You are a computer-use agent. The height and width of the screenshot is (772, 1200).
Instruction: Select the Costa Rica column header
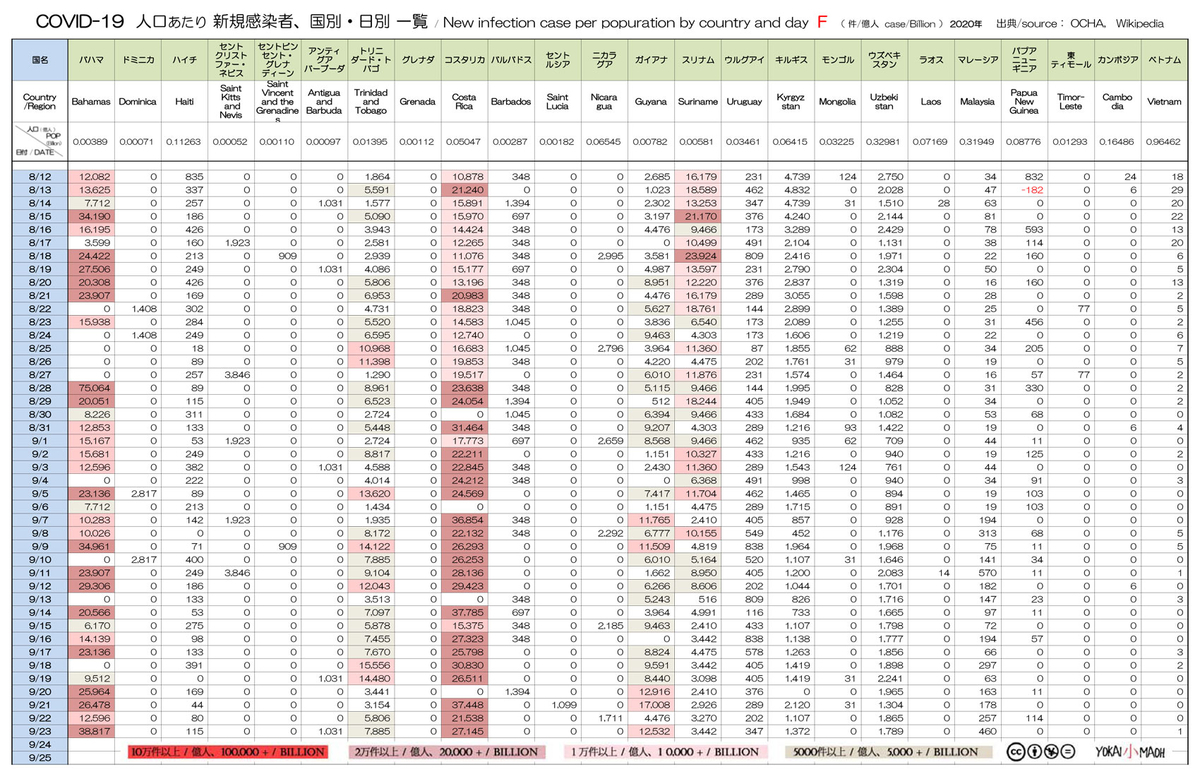464,102
